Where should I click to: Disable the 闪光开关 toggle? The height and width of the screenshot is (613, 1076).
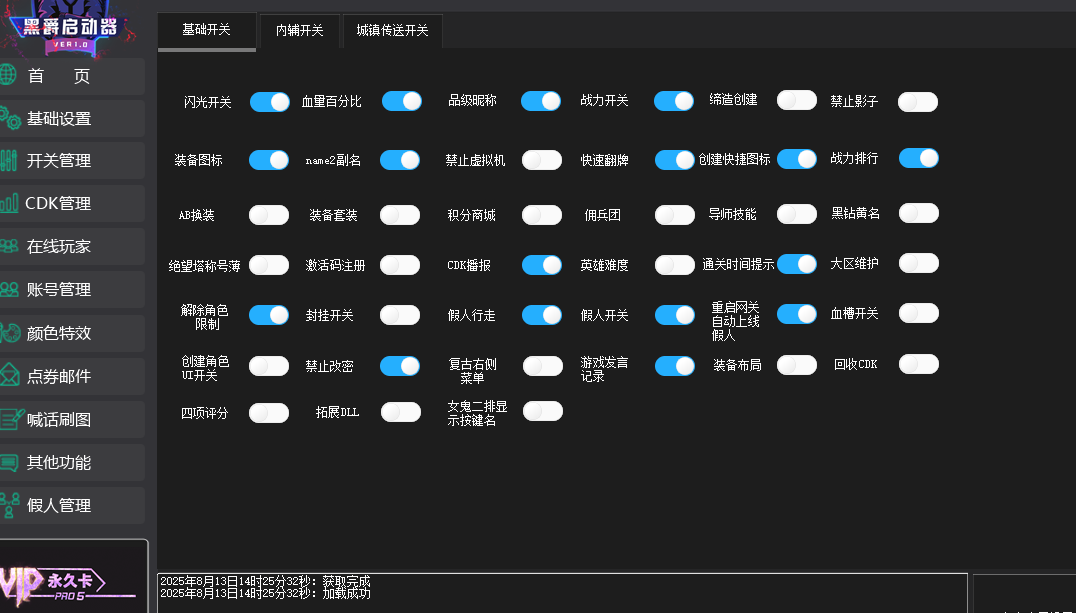click(269, 102)
